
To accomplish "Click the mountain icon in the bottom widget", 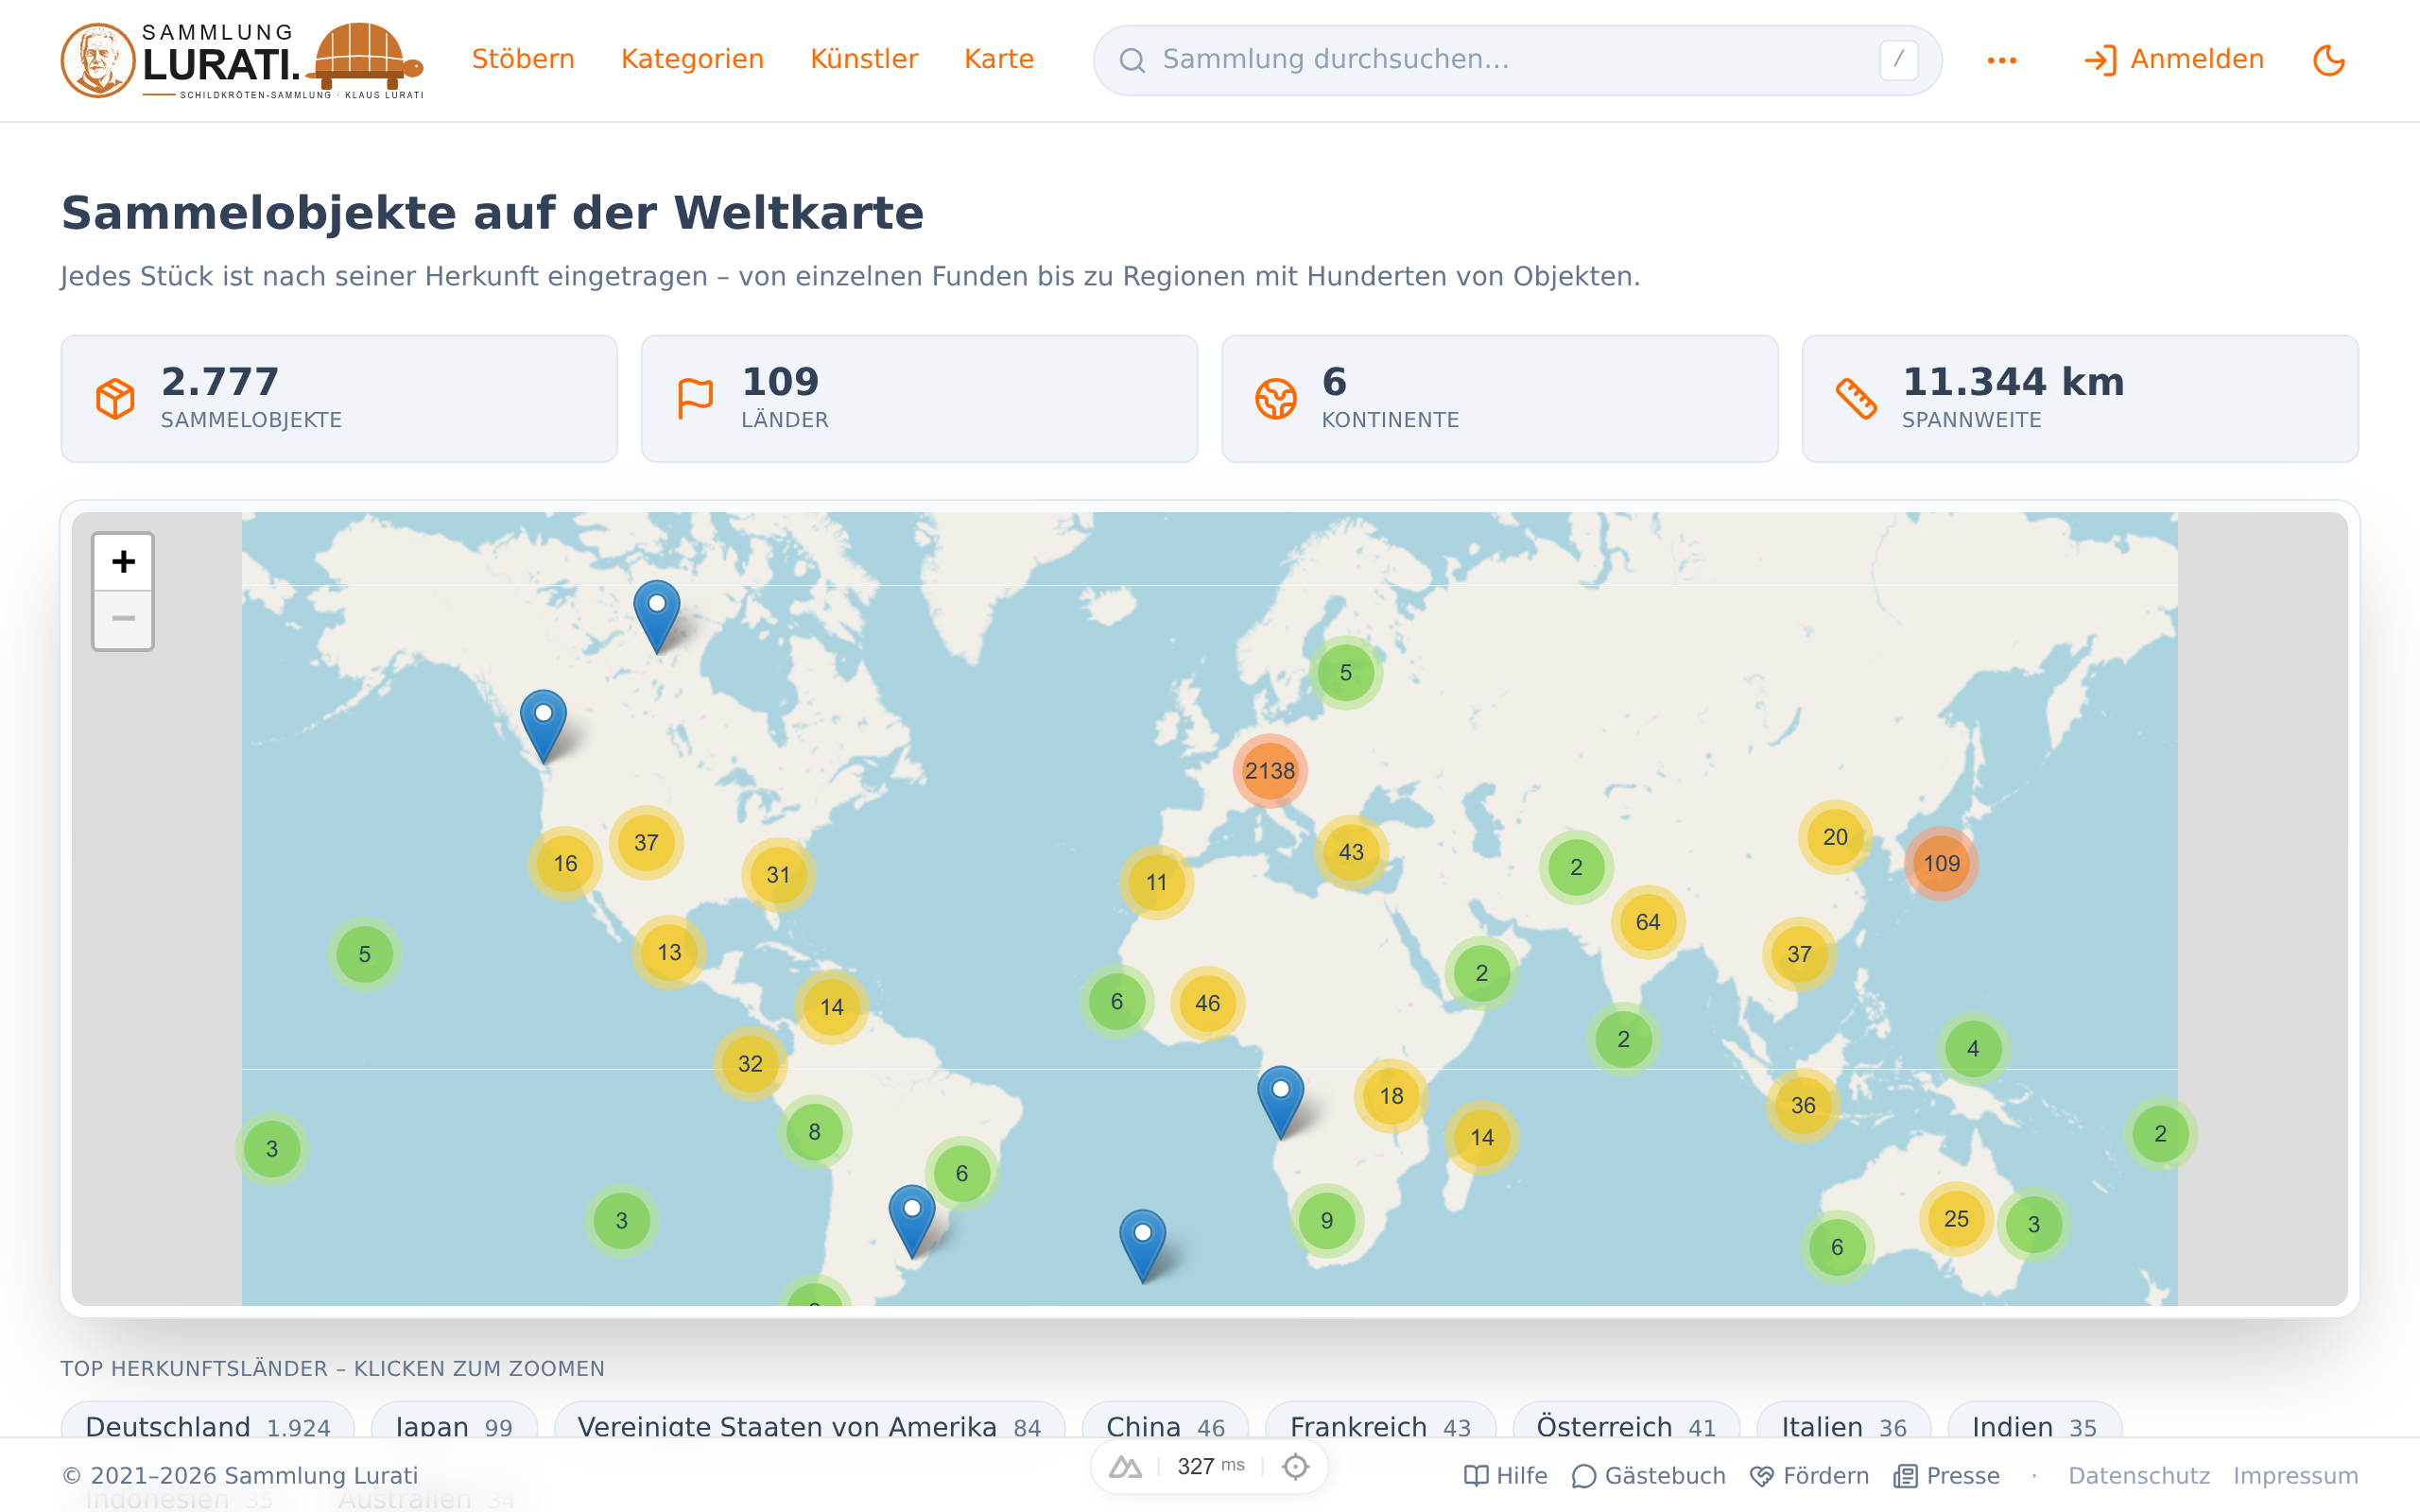I will (x=1125, y=1467).
